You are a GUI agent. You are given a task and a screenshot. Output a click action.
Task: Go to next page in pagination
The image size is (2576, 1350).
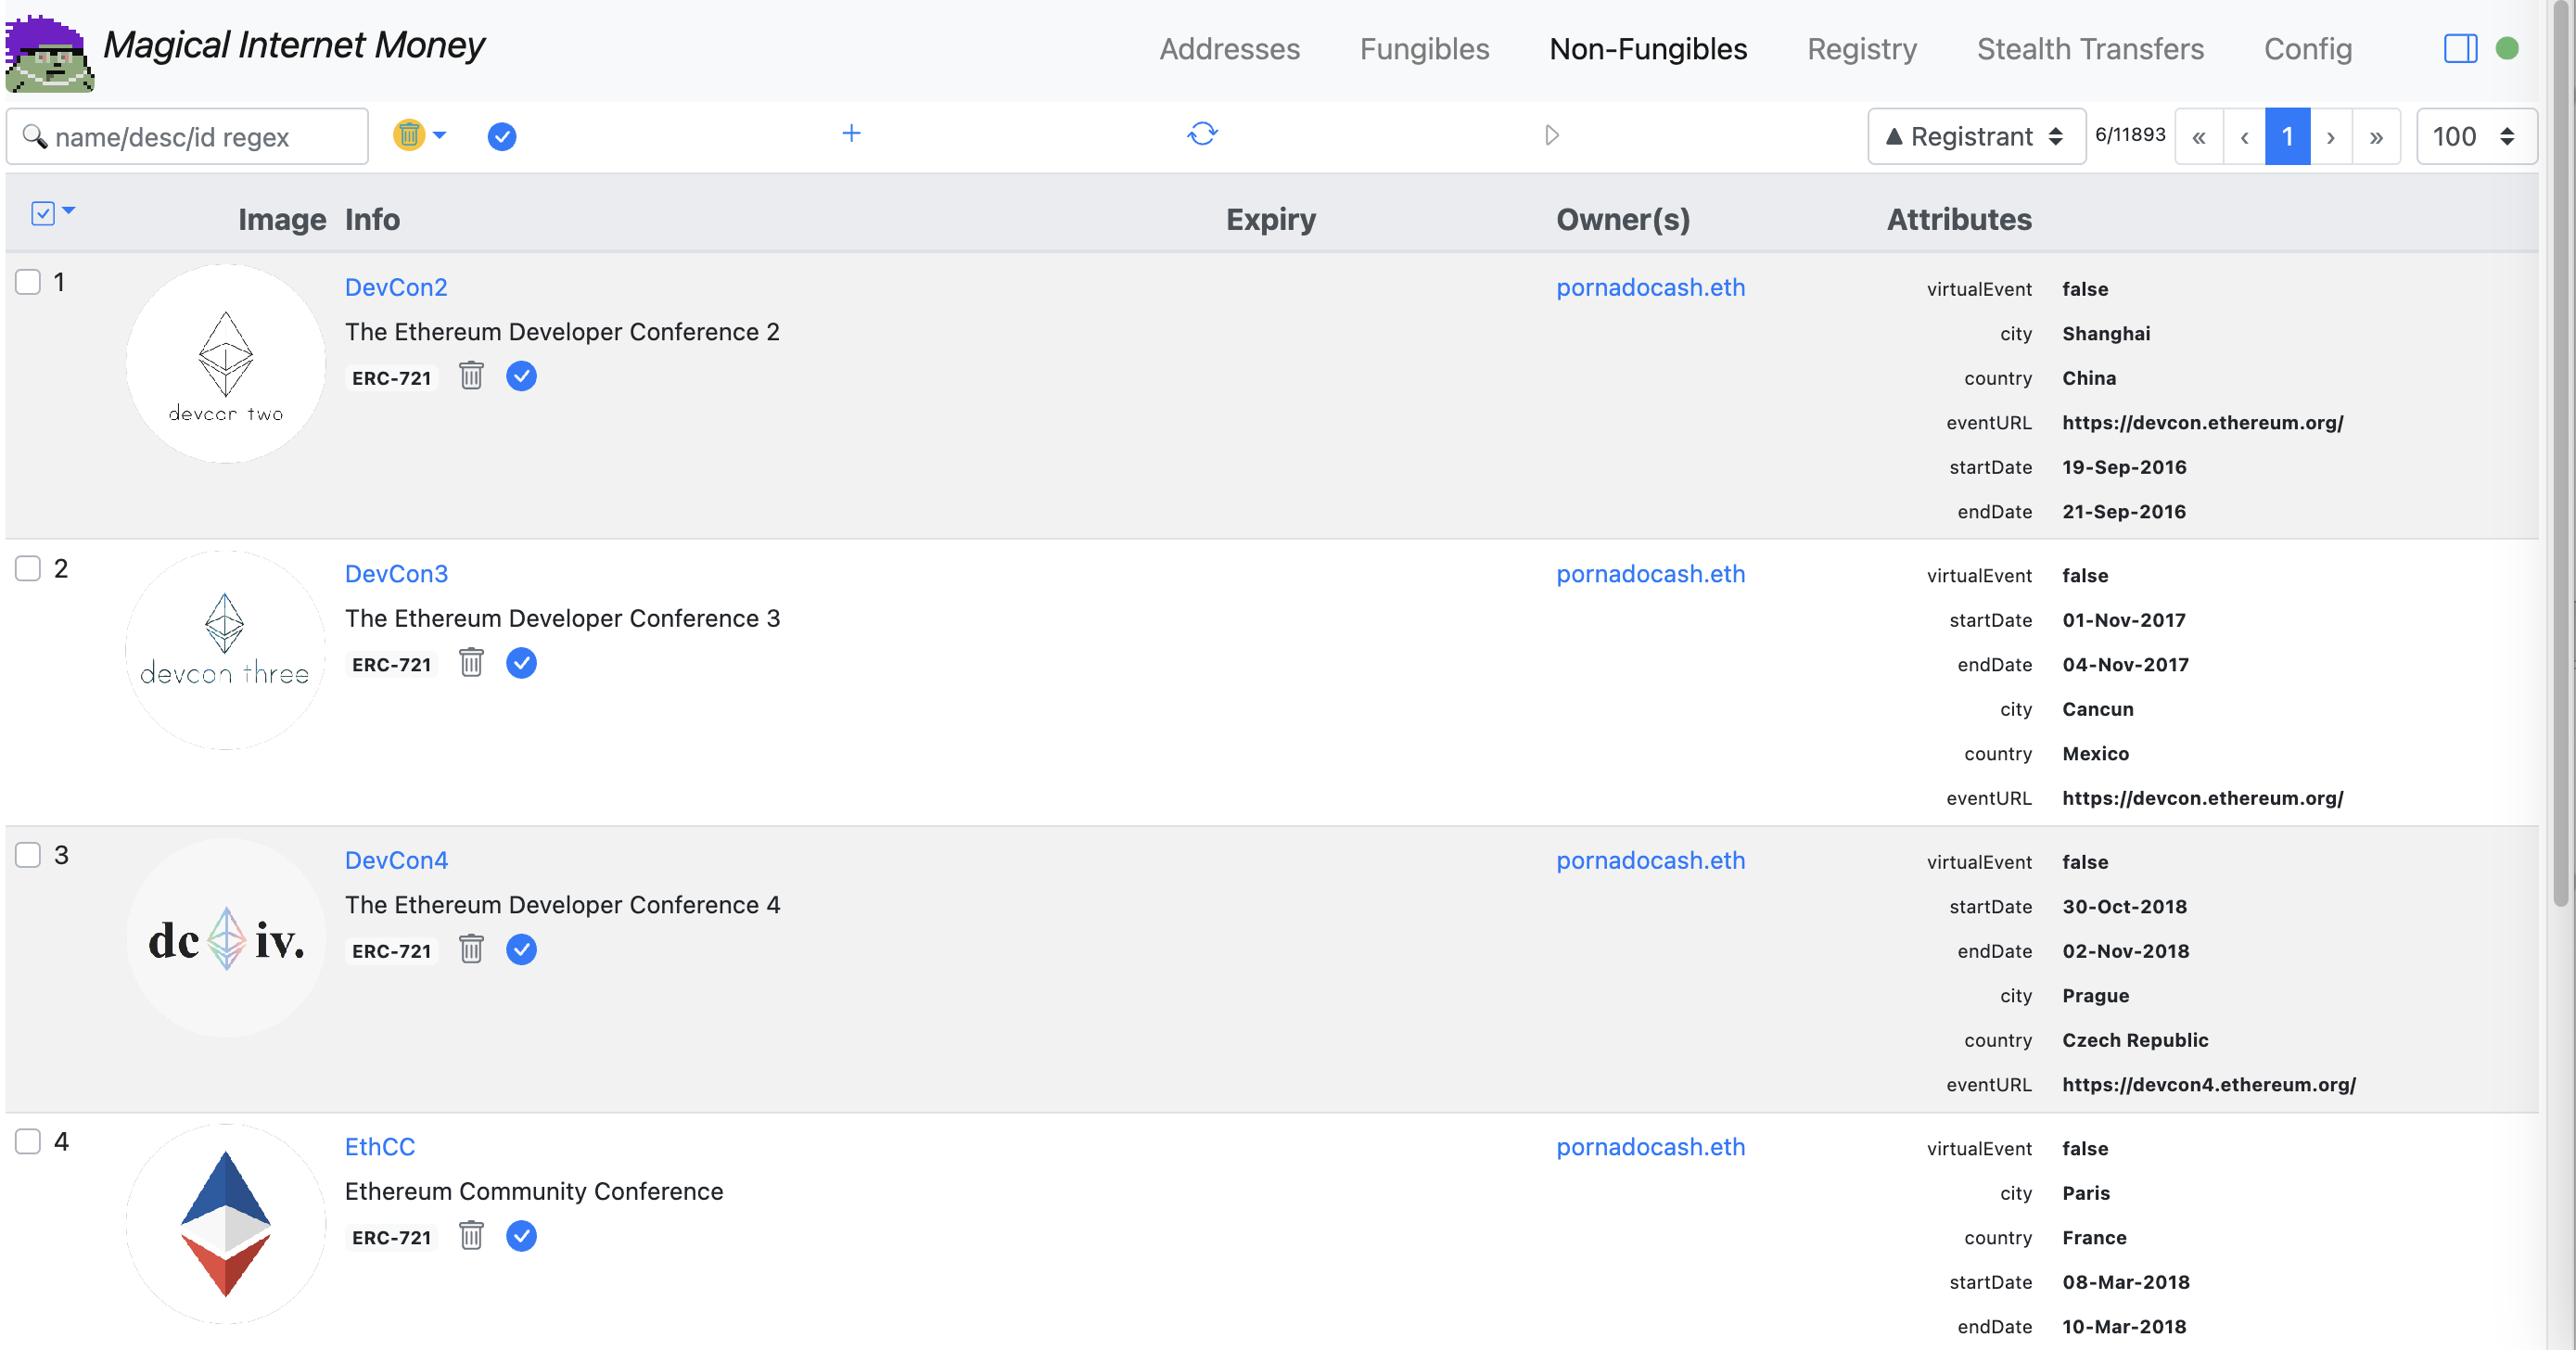[x=2331, y=136]
